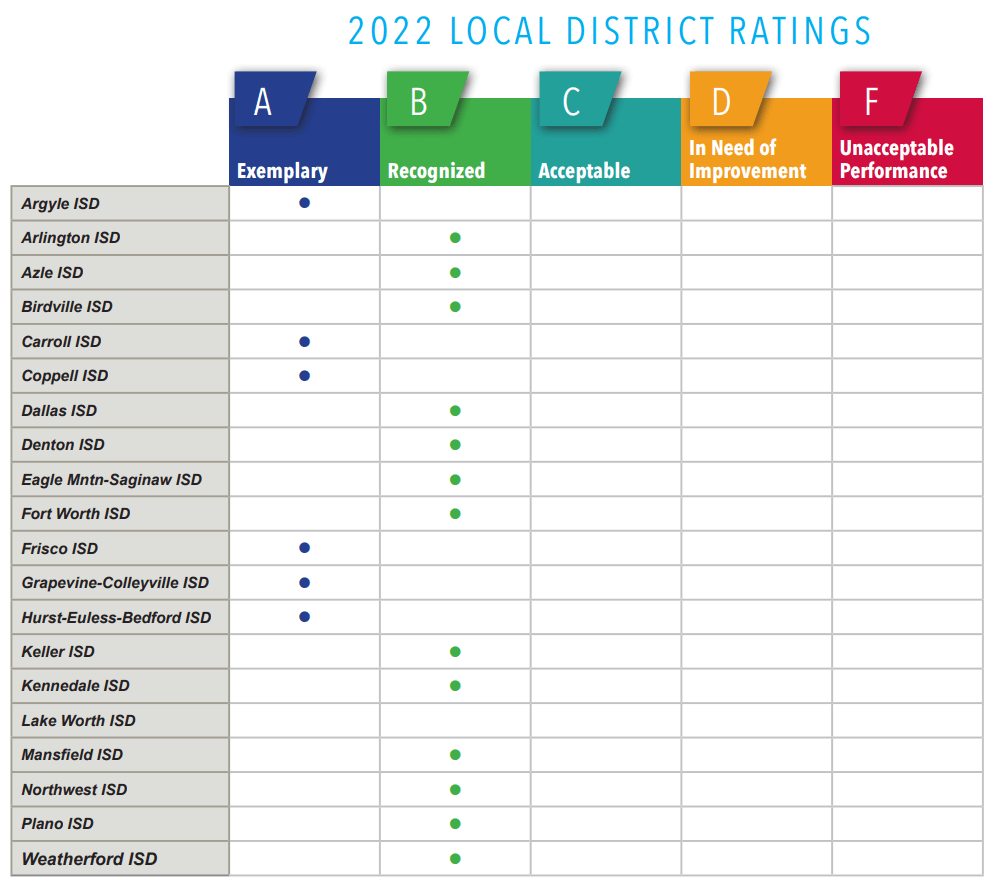This screenshot has height=887, width=996.
Task: Click the "Weatherford ISD" district name
Action: coord(89,859)
